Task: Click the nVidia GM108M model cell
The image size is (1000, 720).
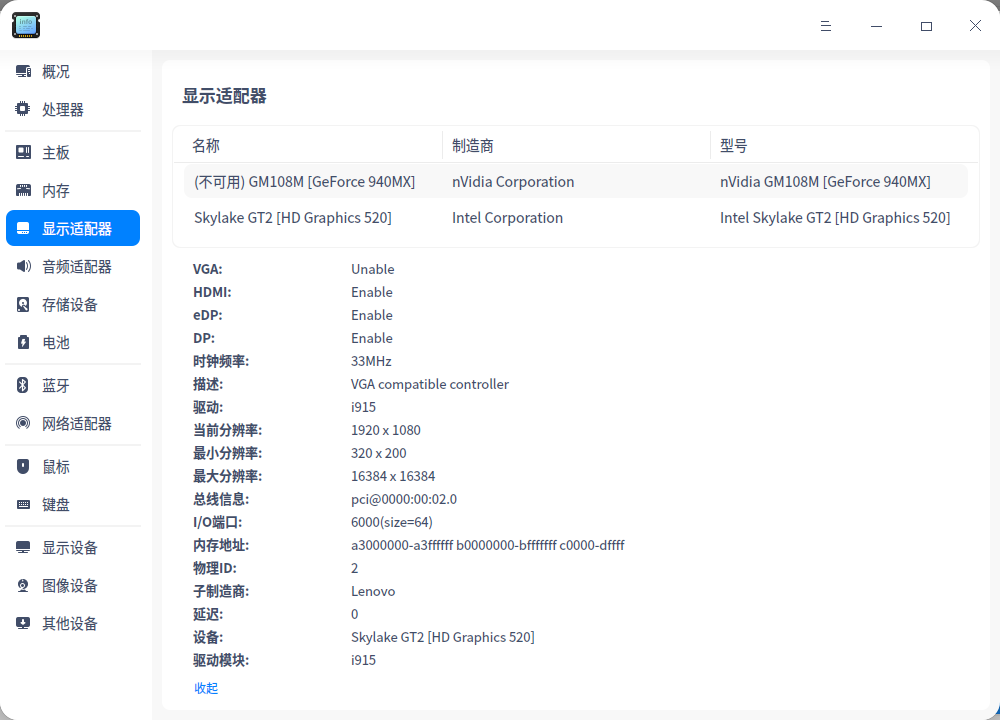Action: [825, 182]
